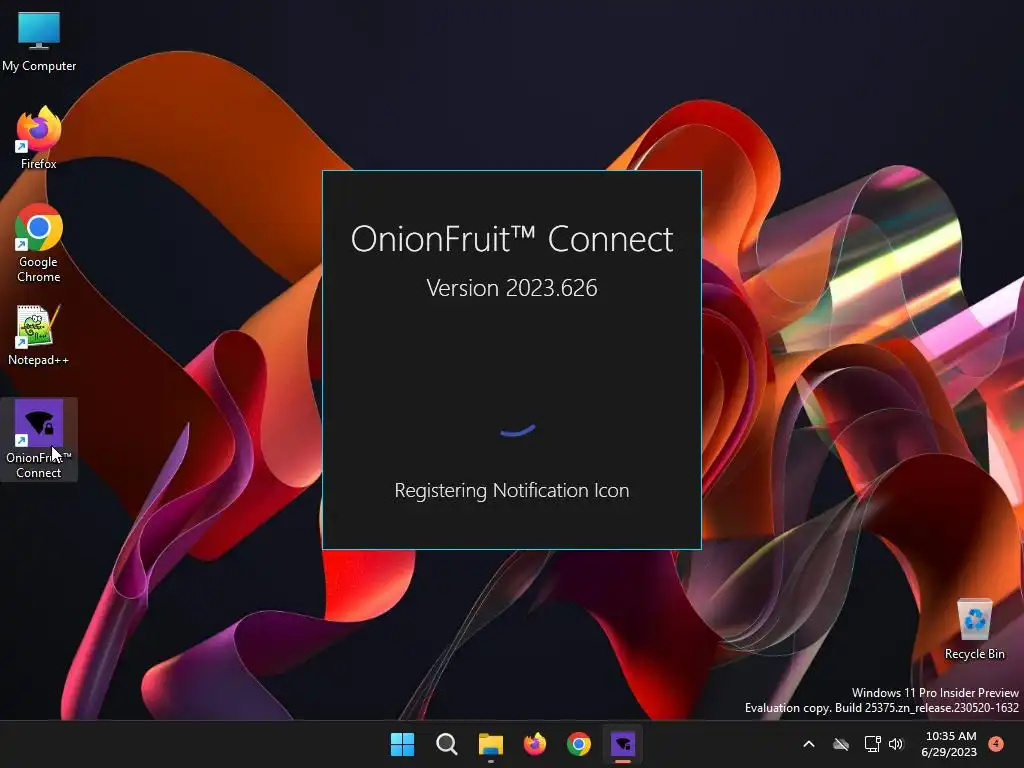
Task: Open network status tray icon
Action: point(872,744)
